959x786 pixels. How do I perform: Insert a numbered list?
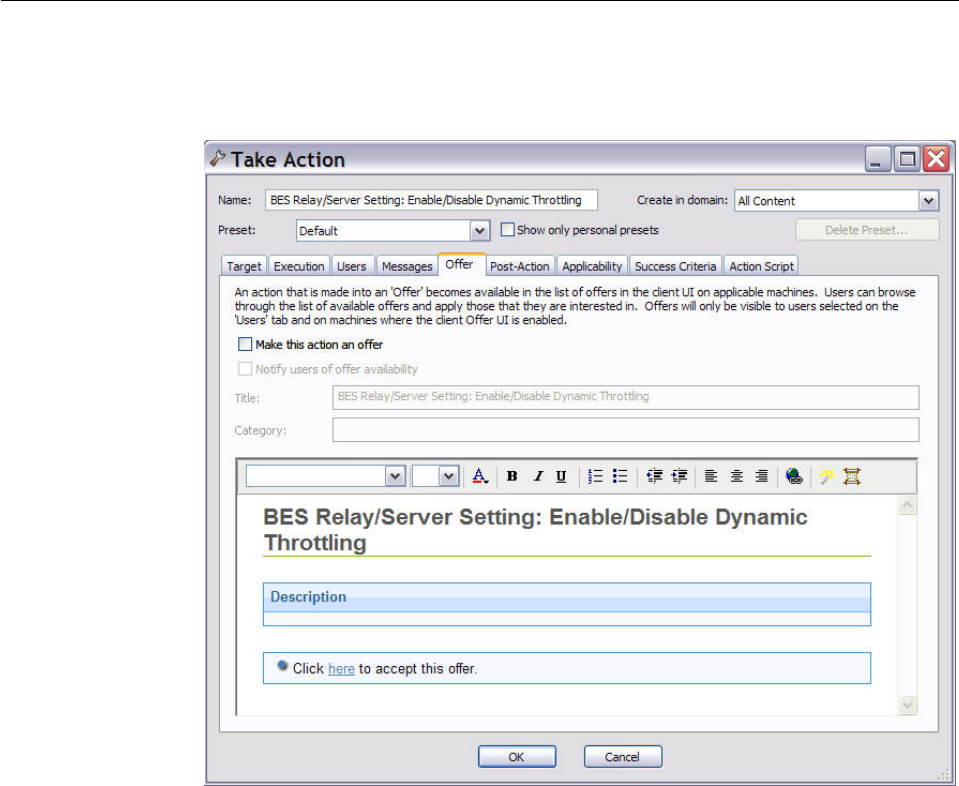point(595,476)
